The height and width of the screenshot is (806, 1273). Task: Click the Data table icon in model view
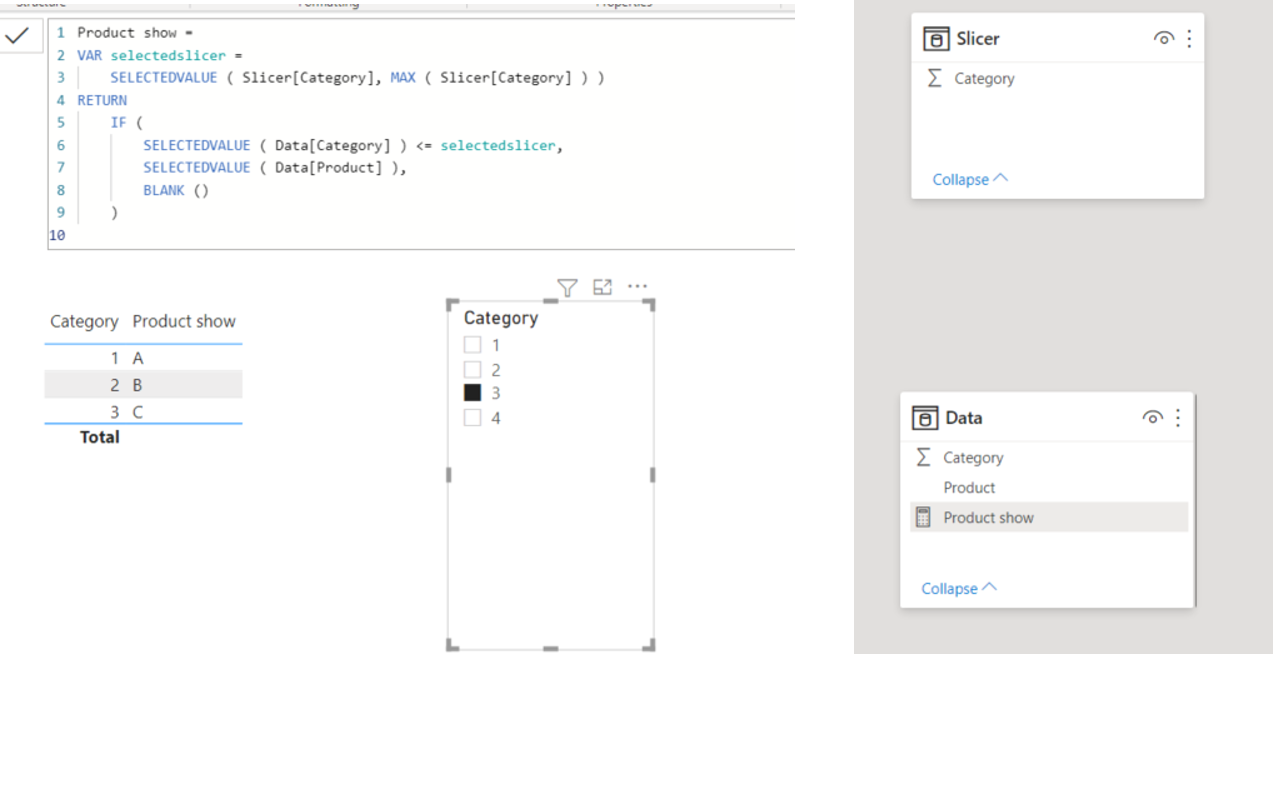point(925,418)
